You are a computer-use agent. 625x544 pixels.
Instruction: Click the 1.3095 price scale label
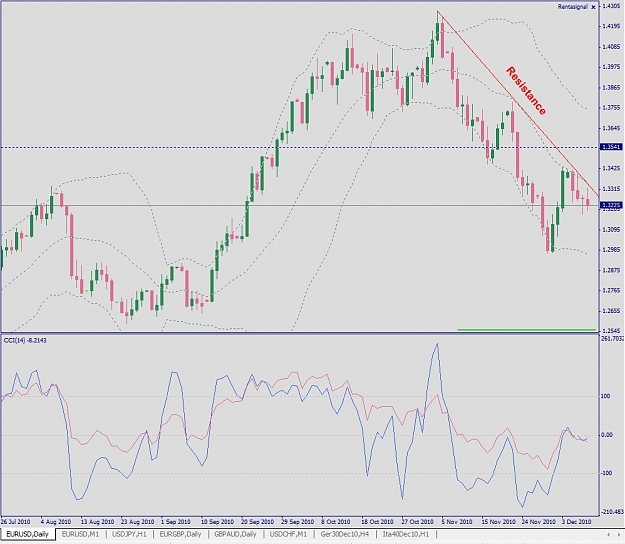point(611,230)
